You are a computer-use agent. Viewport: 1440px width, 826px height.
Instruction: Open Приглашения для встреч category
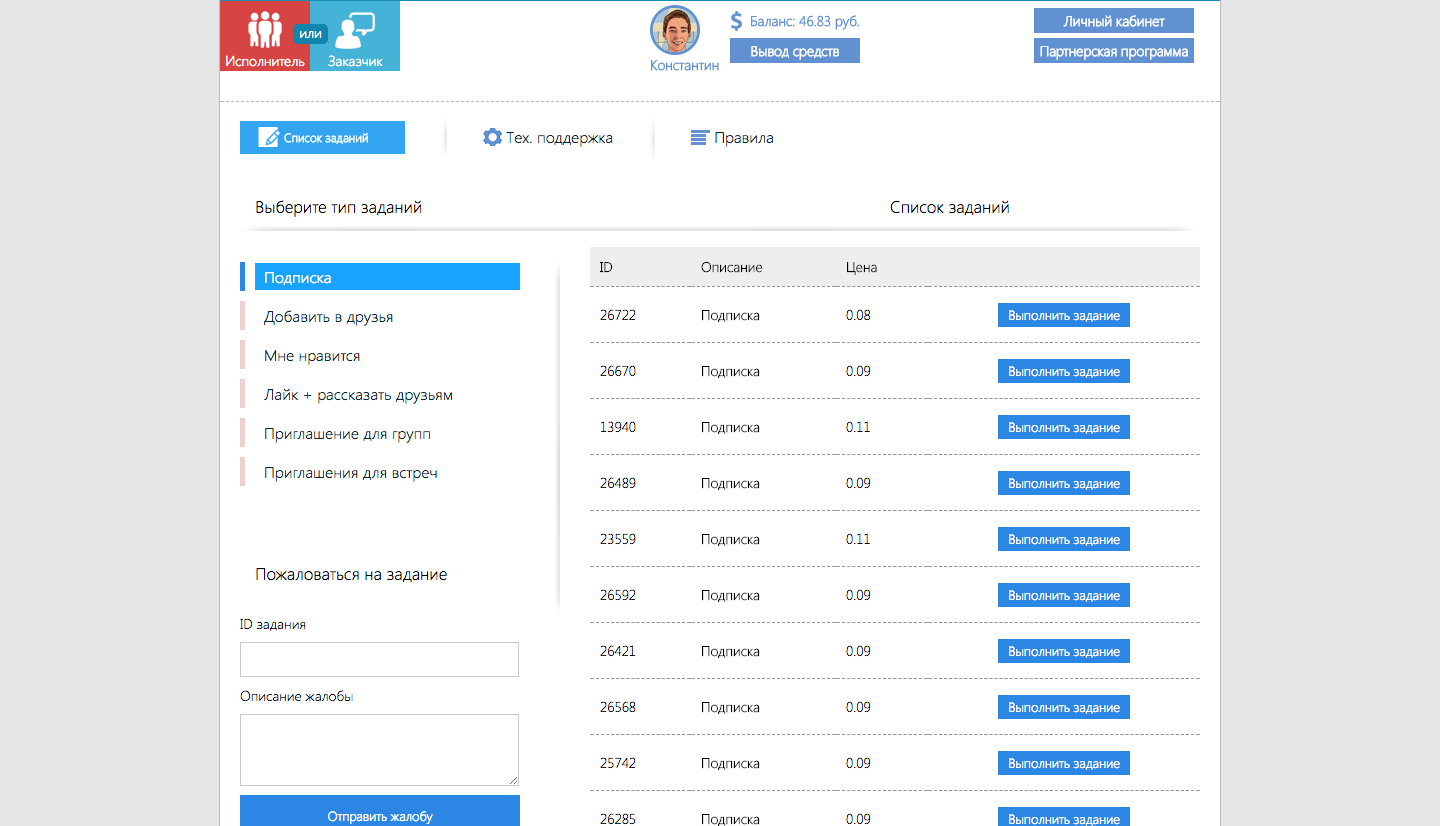click(x=350, y=473)
